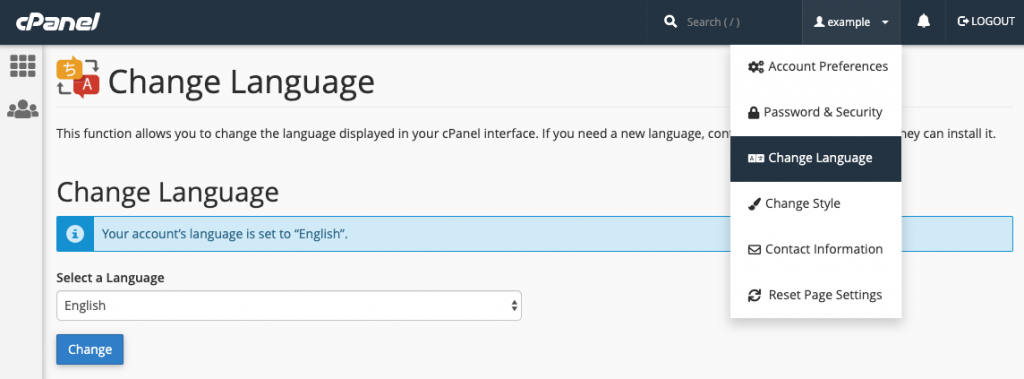
Task: Click the gears icon beside Account Preferences
Action: [756, 67]
